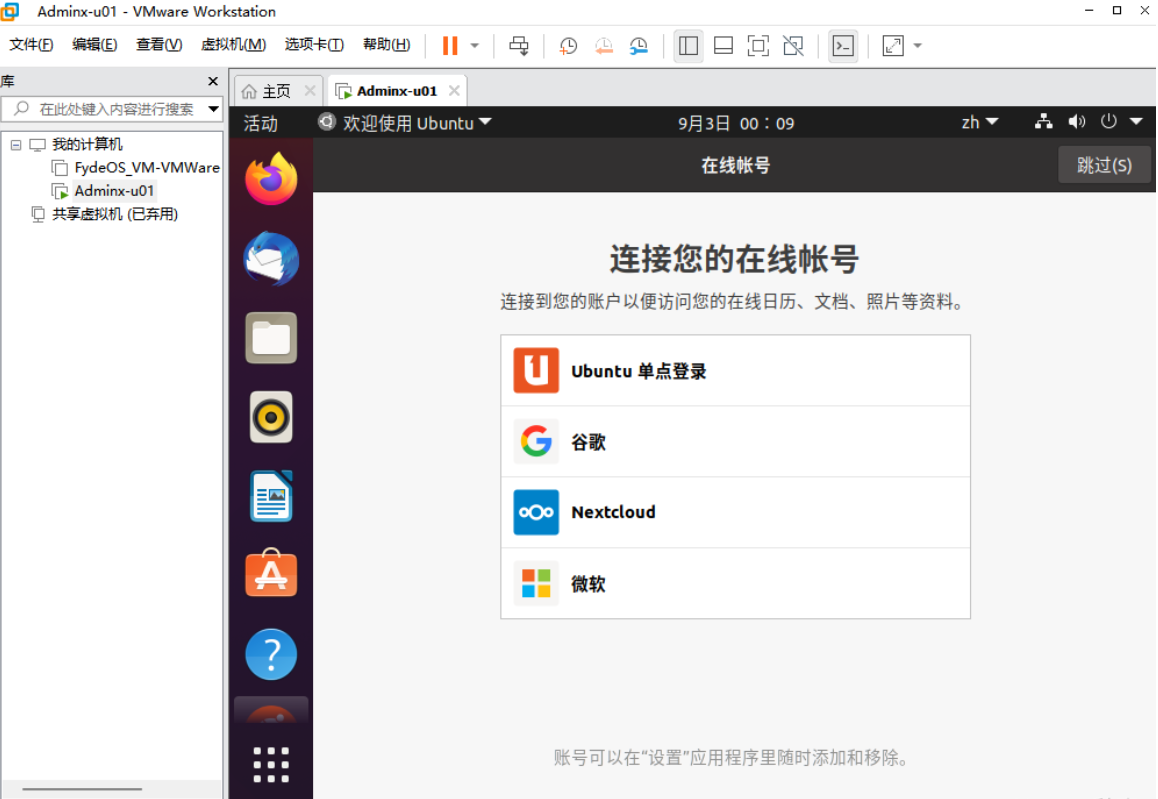Click the stretch guest display icon
This screenshot has height=799, width=1158.
point(893,46)
